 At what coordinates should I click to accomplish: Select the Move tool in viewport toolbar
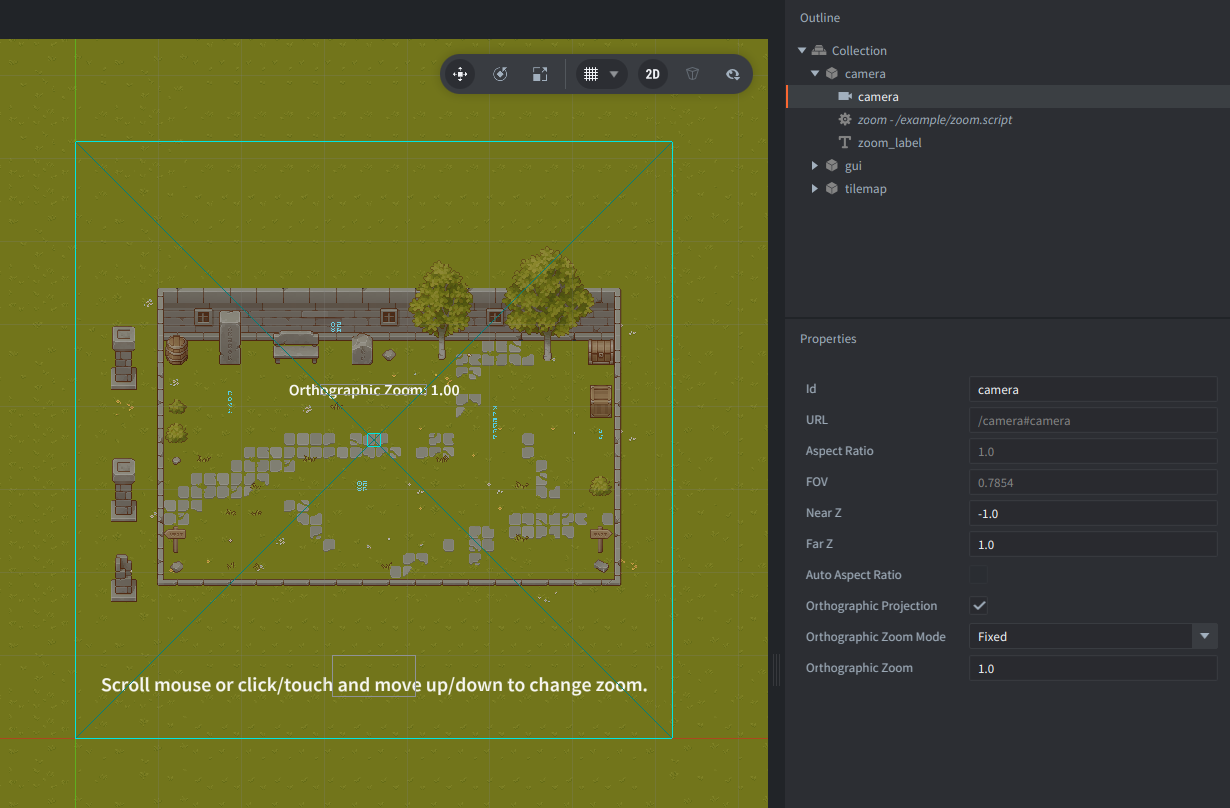(x=460, y=74)
